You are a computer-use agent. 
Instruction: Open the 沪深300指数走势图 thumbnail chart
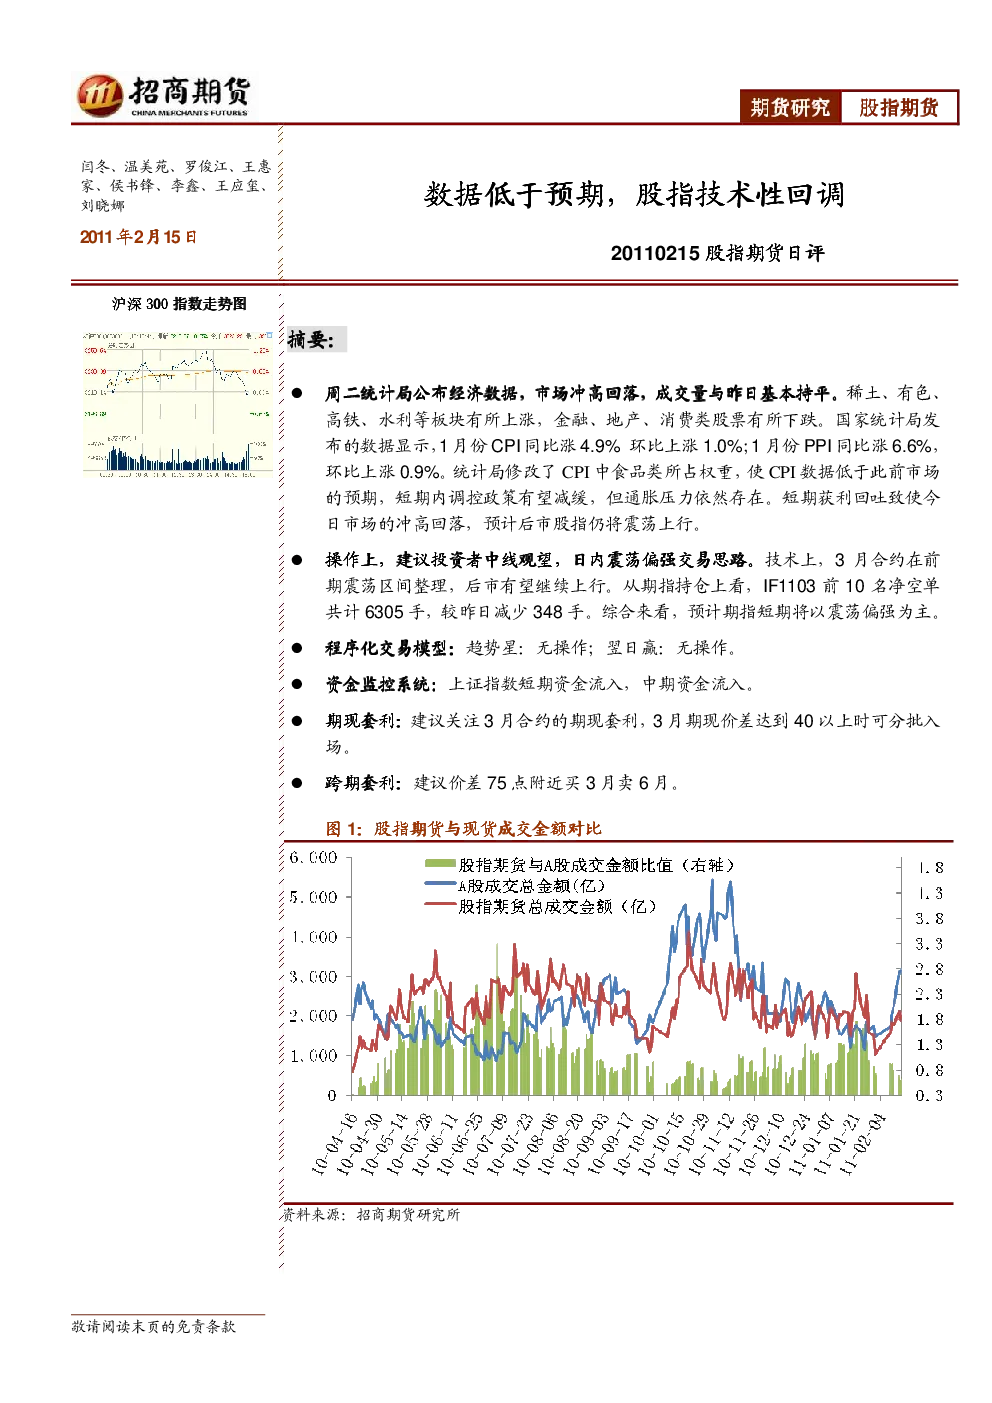click(177, 402)
